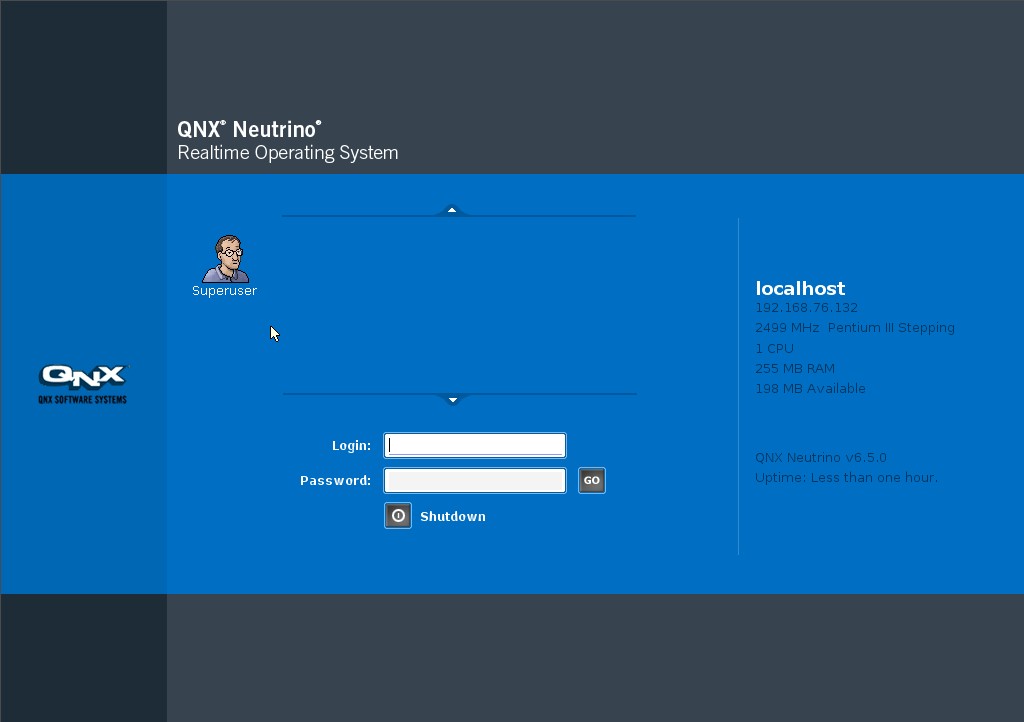Click the 198 MB Available text
The width and height of the screenshot is (1024, 722).
point(810,388)
